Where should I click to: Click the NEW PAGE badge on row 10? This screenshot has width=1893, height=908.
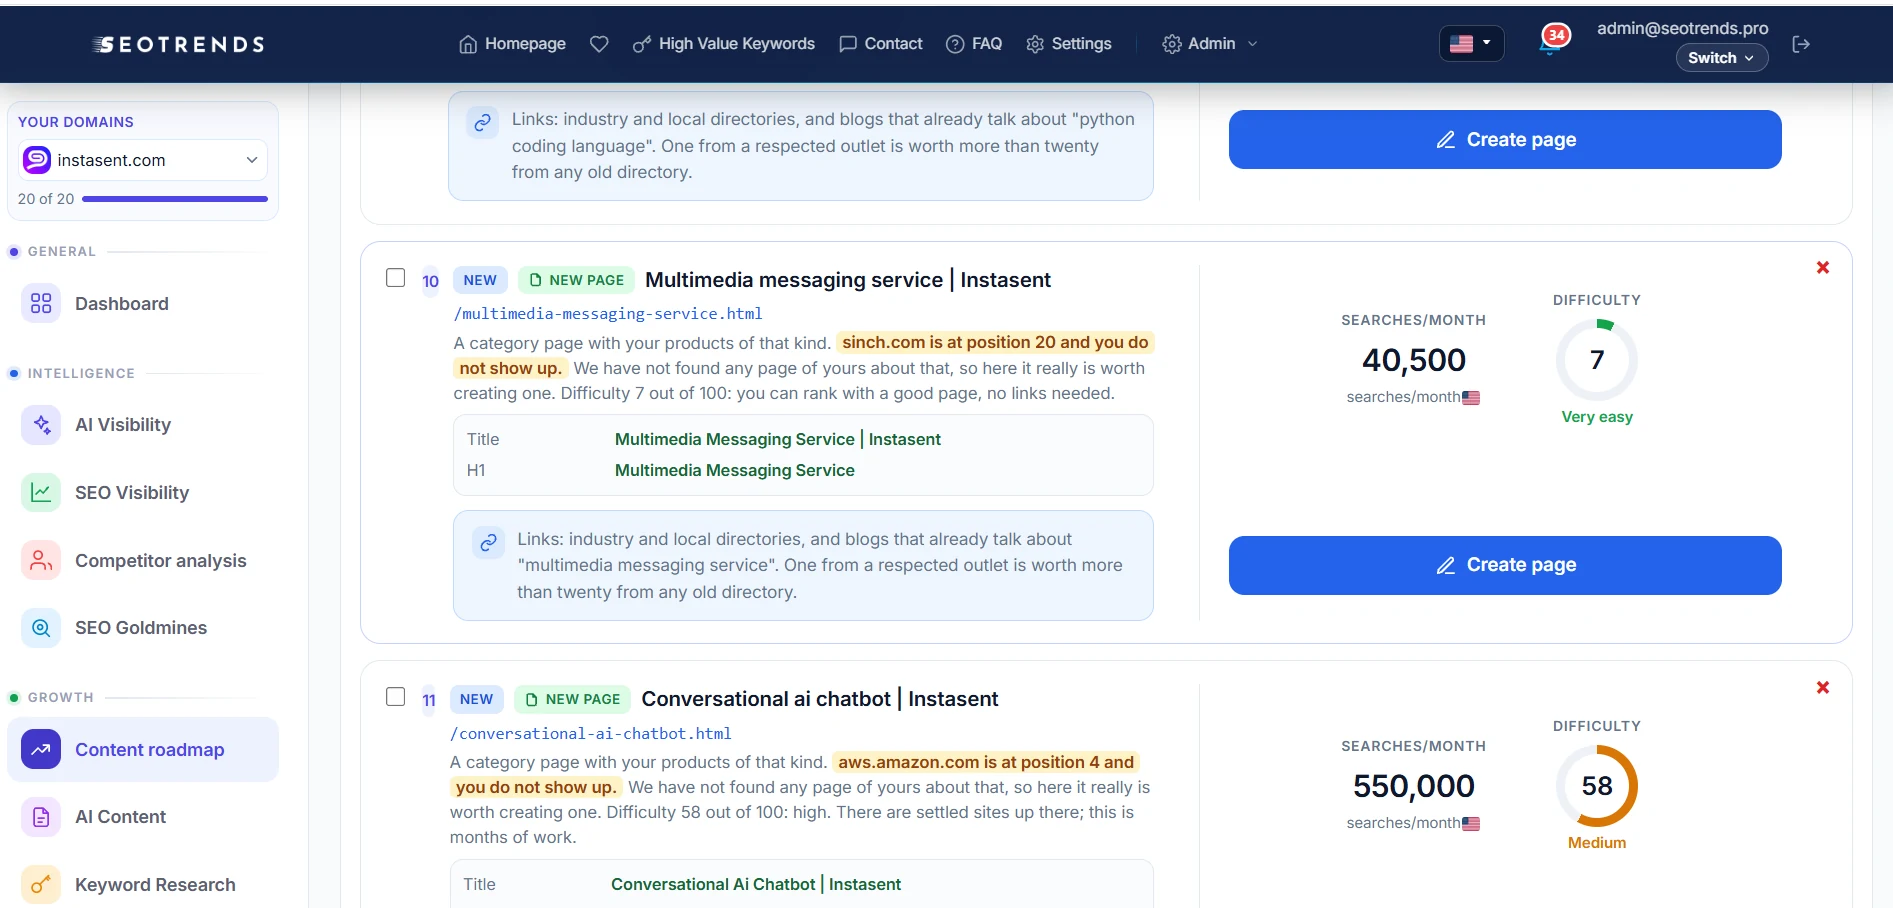click(576, 280)
